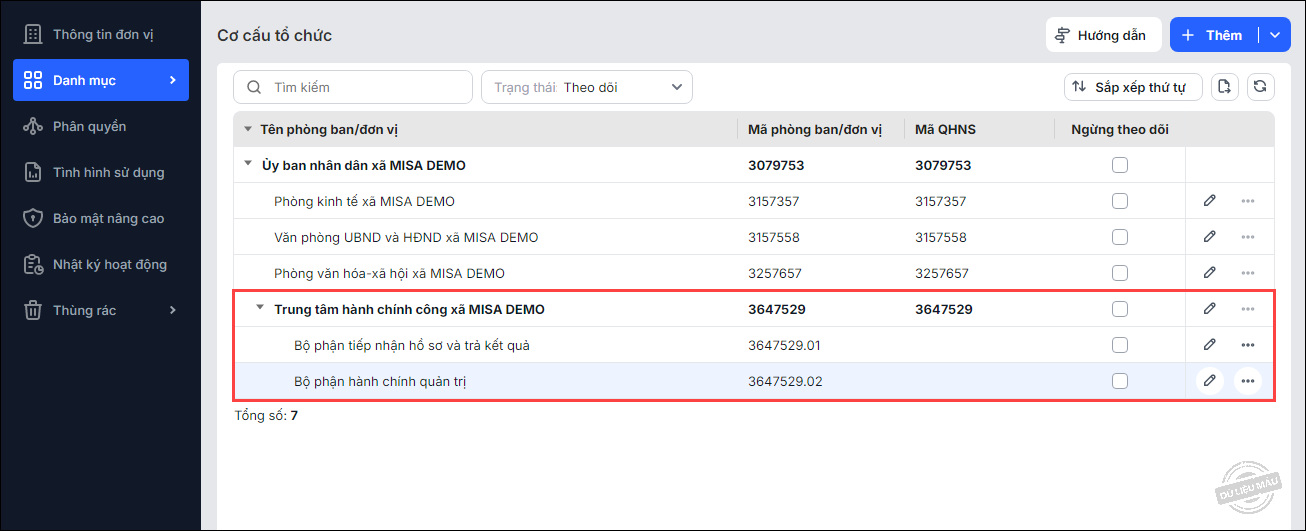Open the Trạng thái Theo dõi dropdown
The height and width of the screenshot is (531, 1306).
pyautogui.click(x=587, y=87)
